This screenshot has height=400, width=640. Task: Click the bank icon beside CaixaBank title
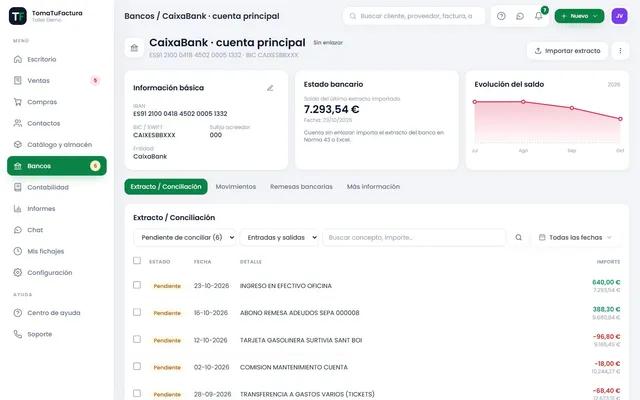134,48
